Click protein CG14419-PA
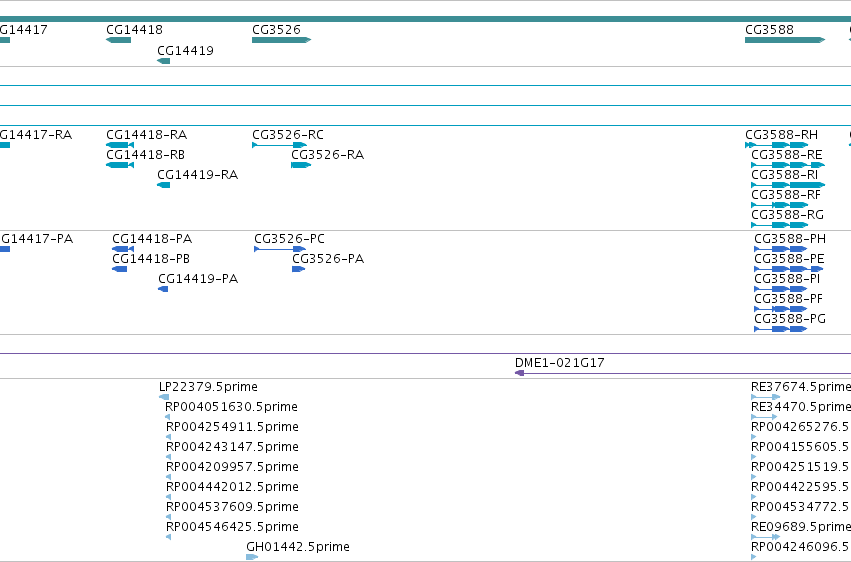 163,289
